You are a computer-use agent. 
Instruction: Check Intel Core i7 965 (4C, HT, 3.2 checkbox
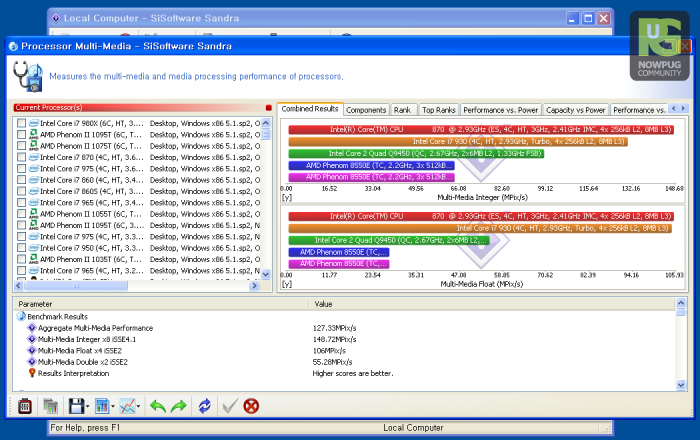[21, 270]
